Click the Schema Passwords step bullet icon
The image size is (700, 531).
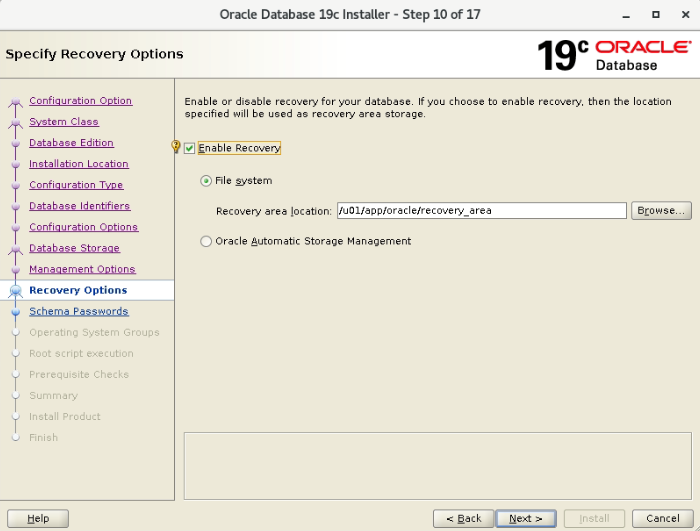click(x=16, y=312)
